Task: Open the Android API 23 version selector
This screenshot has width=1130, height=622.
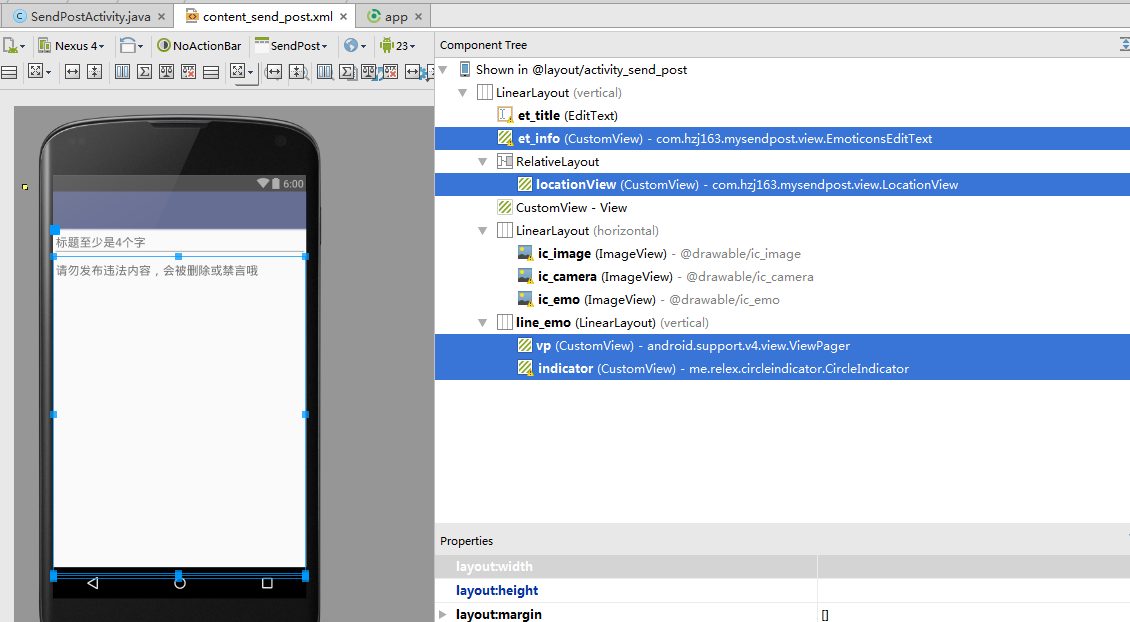Action: point(397,46)
